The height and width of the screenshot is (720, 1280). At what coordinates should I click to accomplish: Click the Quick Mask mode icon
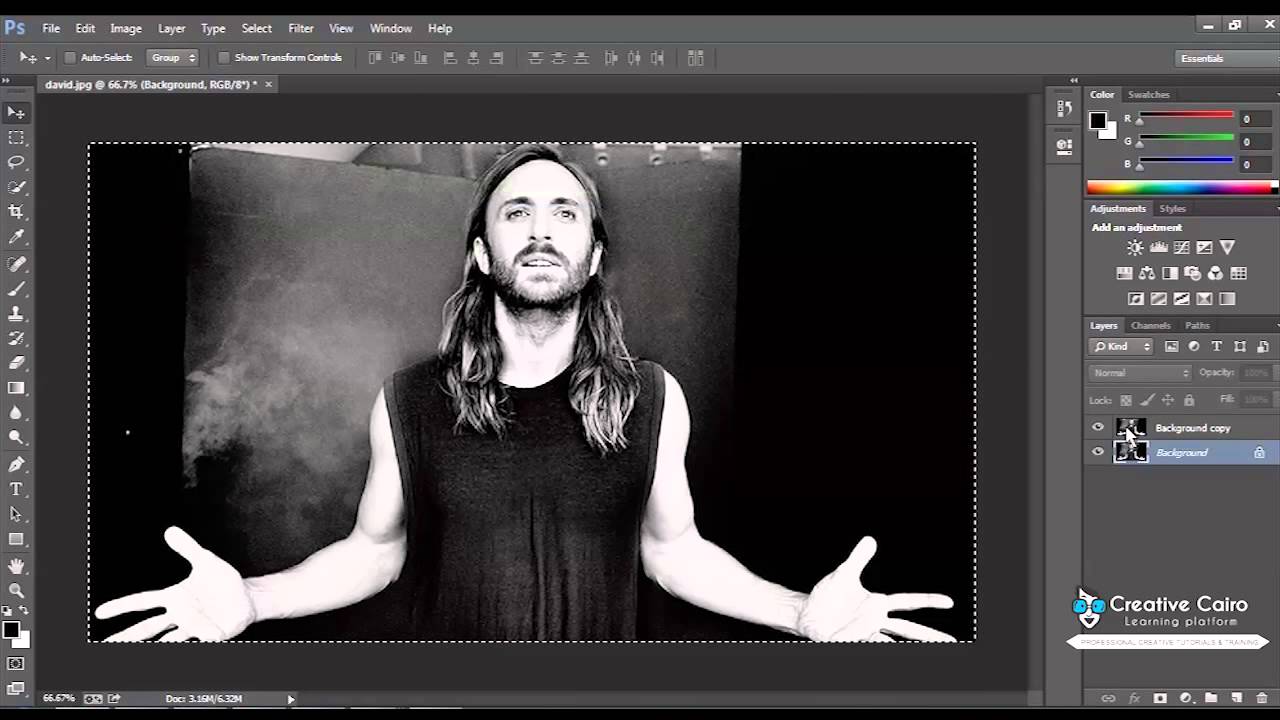point(16,664)
